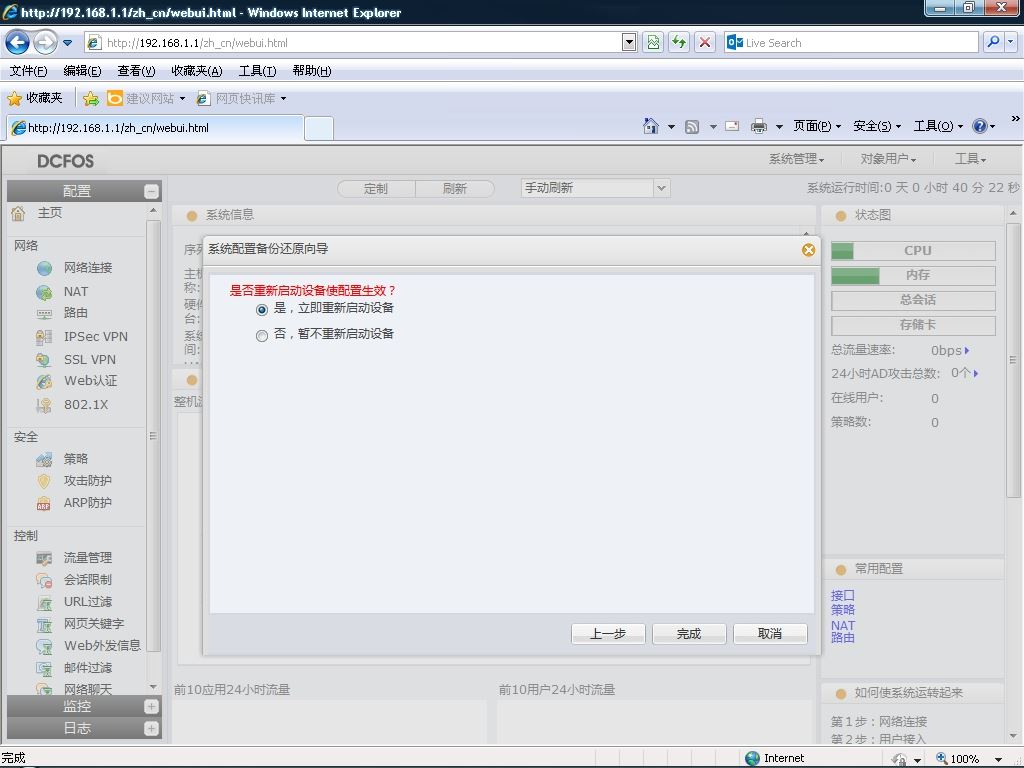Open the SSL VPN sidebar icon
Screen dimensions: 1024x768
coord(44,360)
